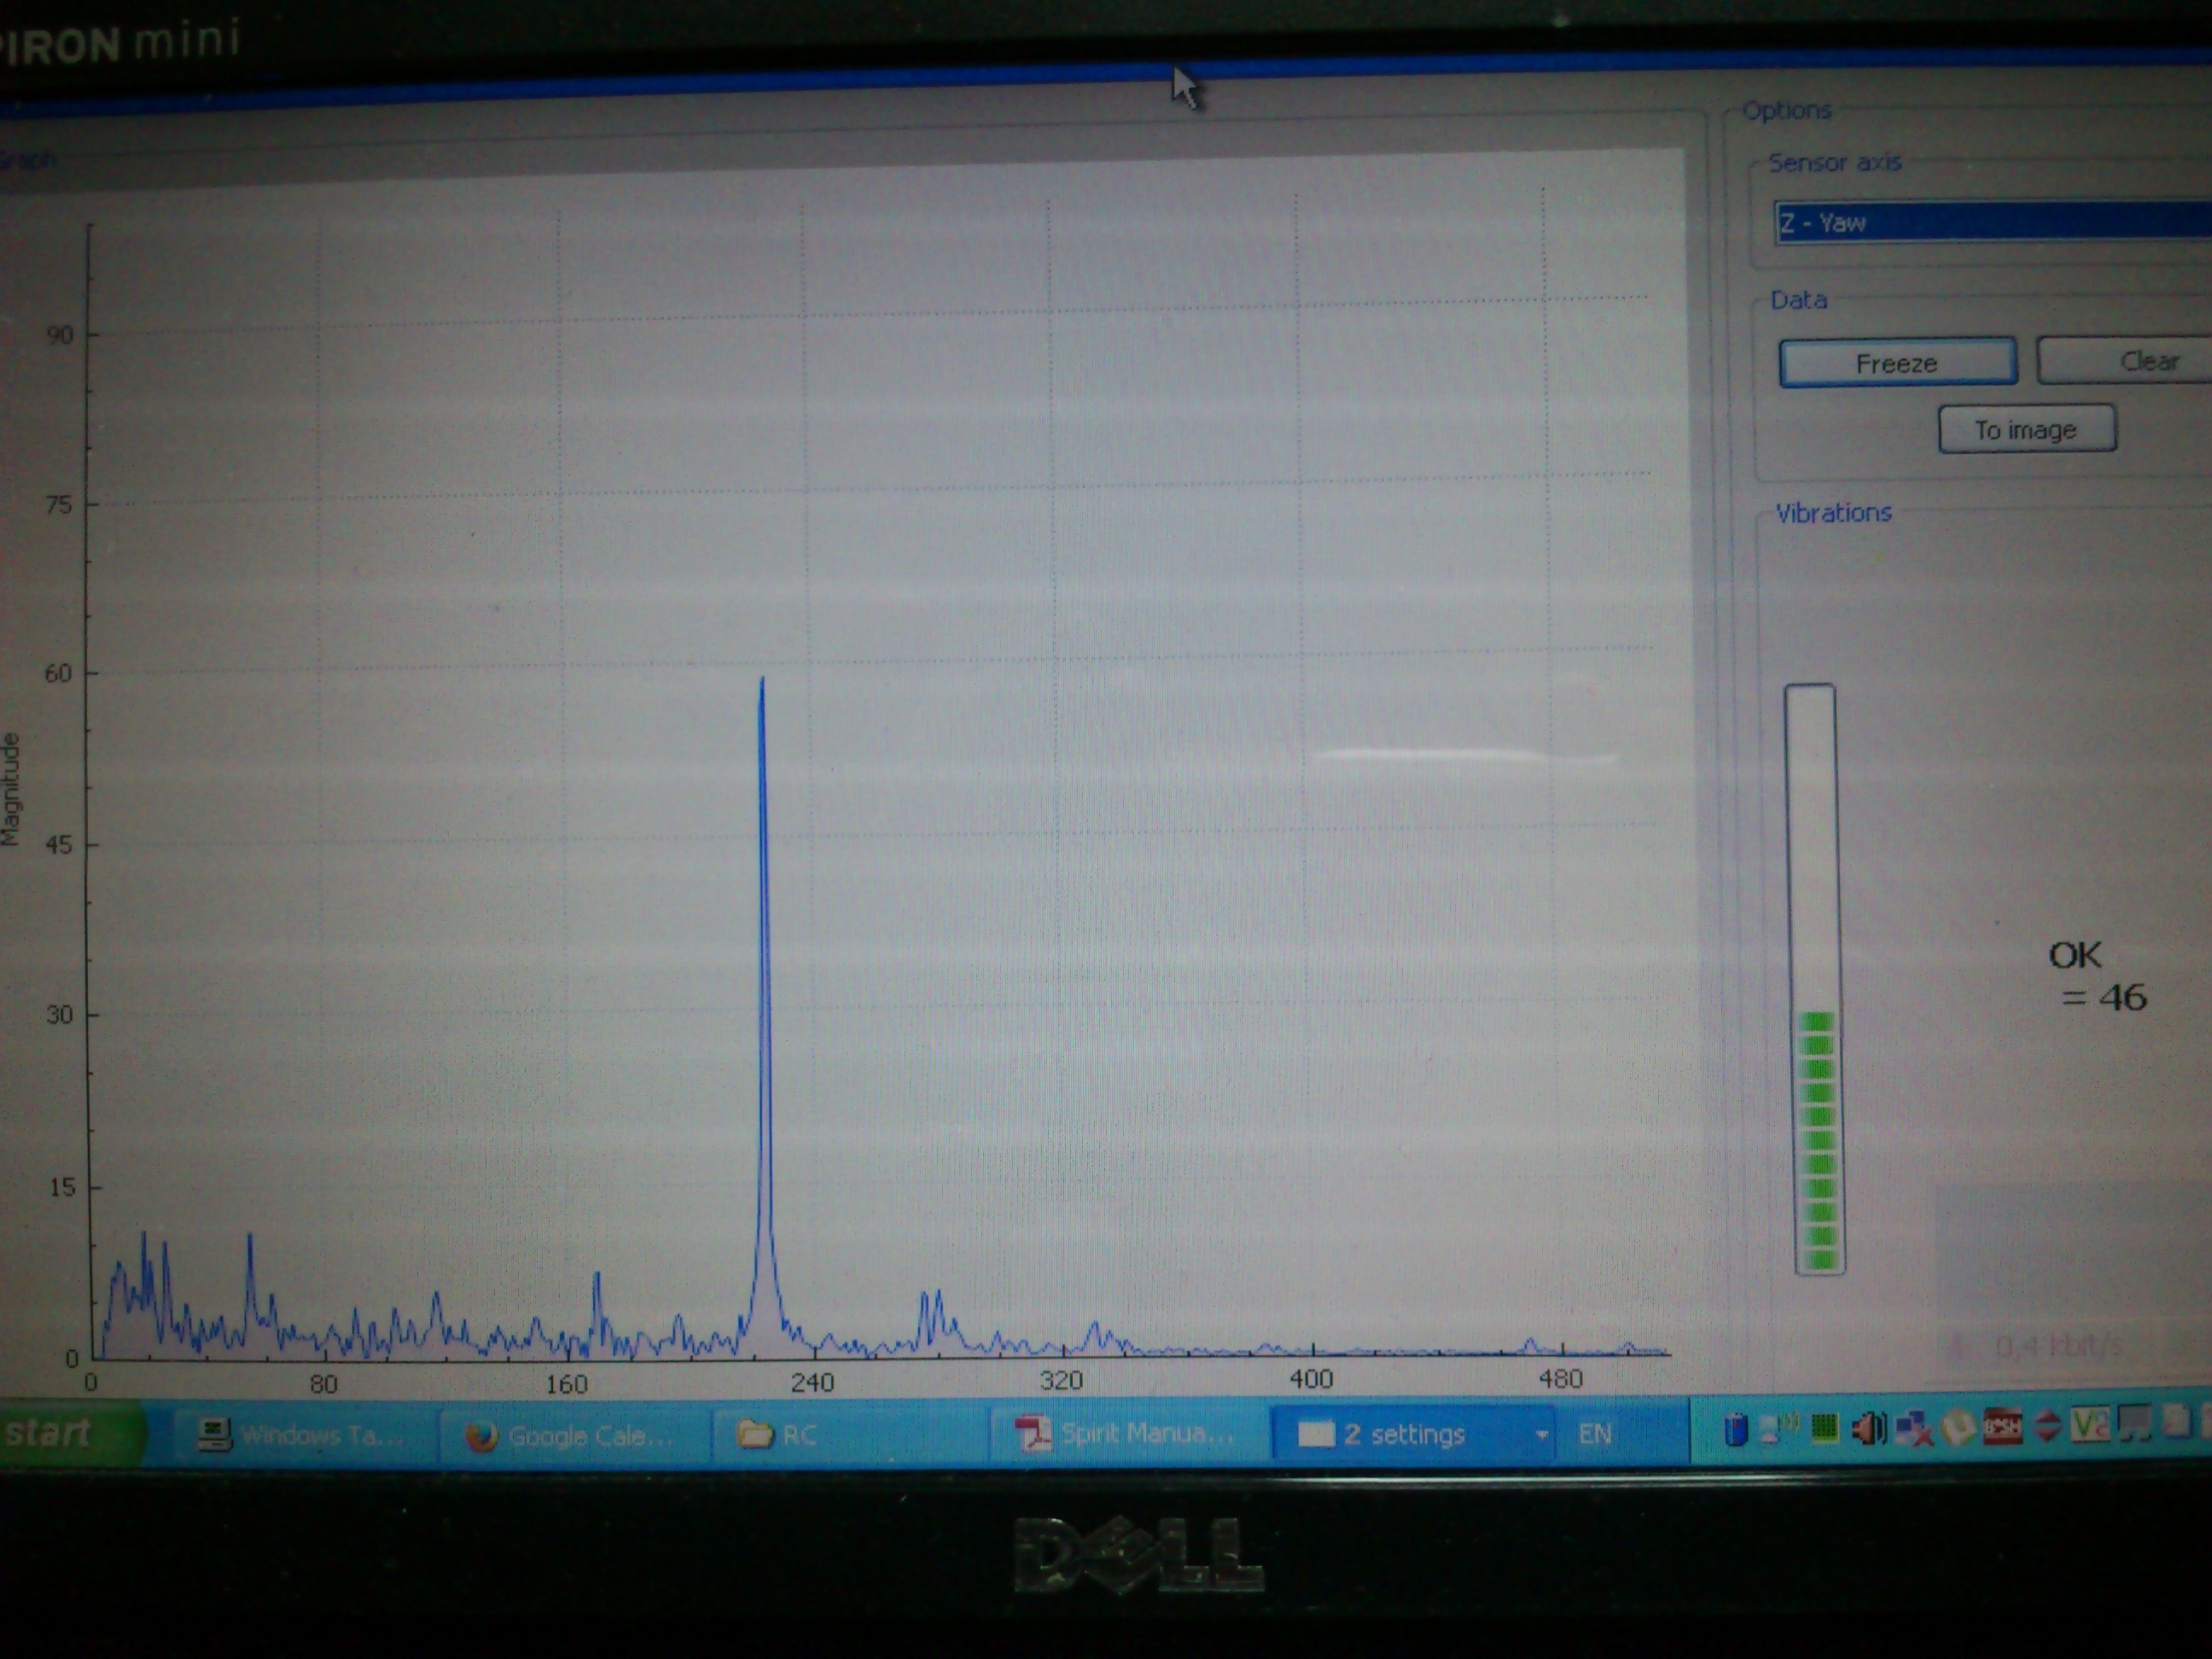Click the EN language bar indicator
Image resolution: width=2212 pixels, height=1659 pixels.
1594,1434
